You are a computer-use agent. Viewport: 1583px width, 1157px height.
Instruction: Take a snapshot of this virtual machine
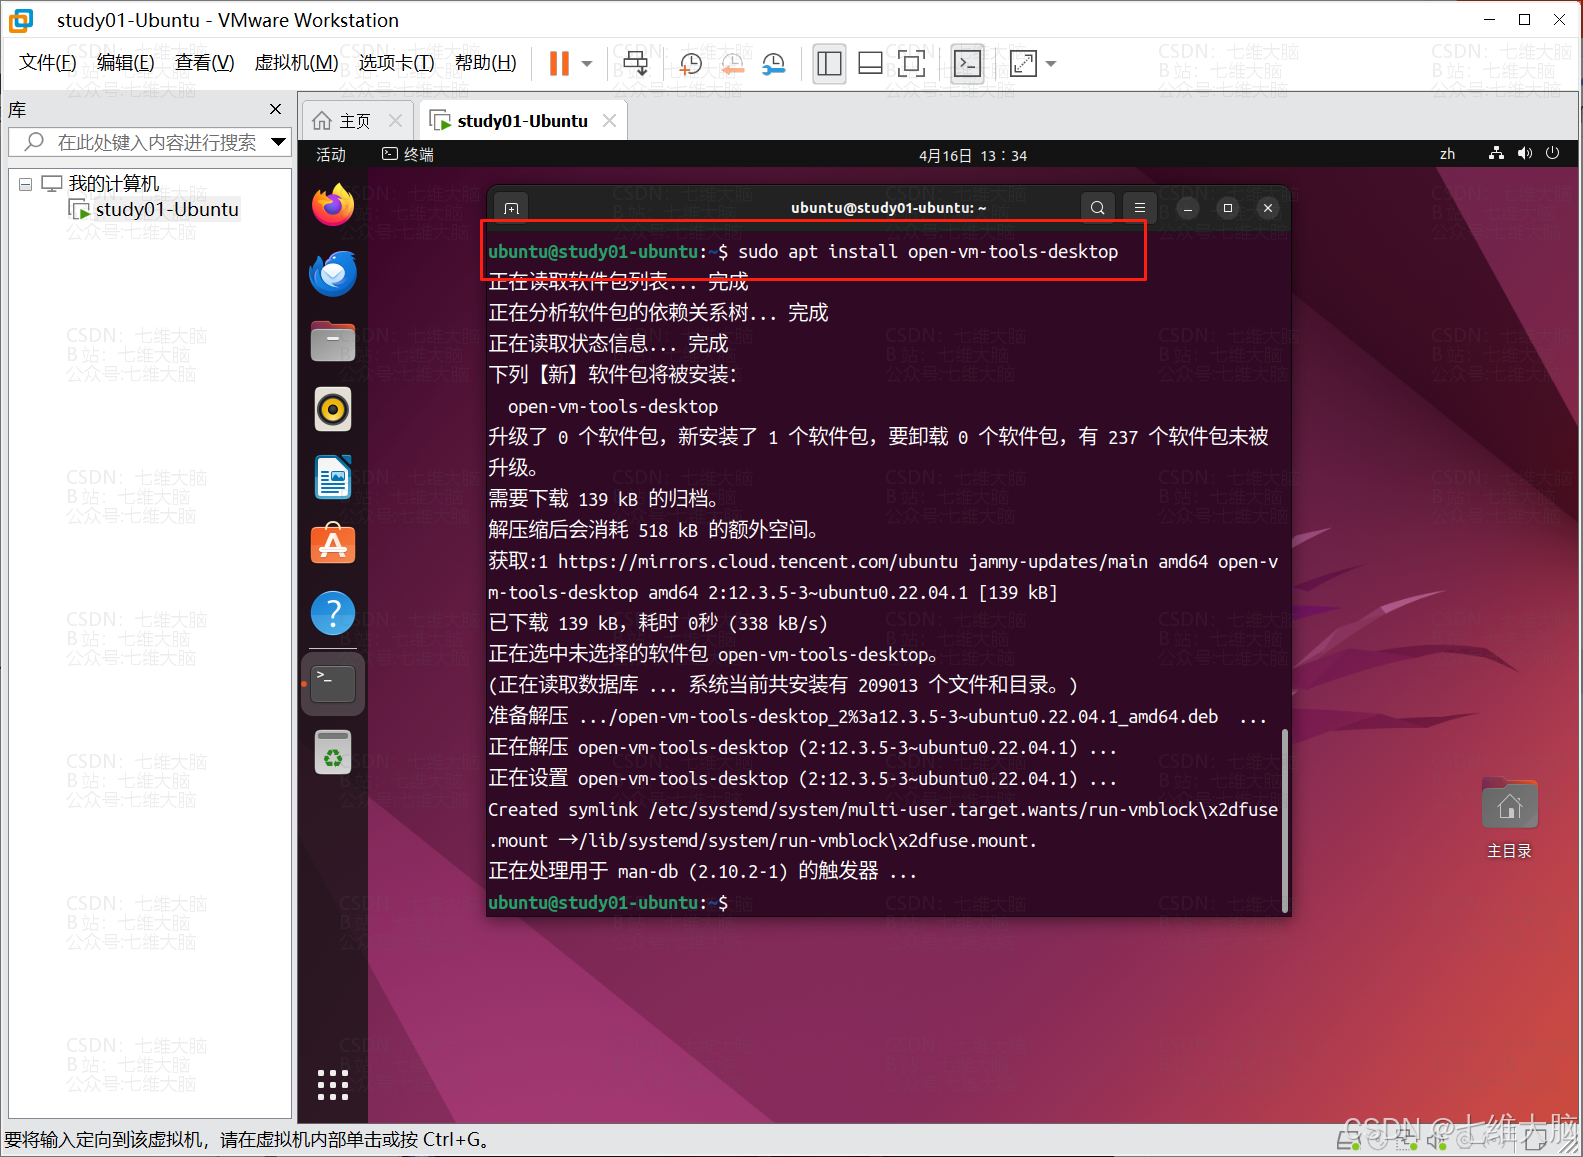tap(690, 64)
